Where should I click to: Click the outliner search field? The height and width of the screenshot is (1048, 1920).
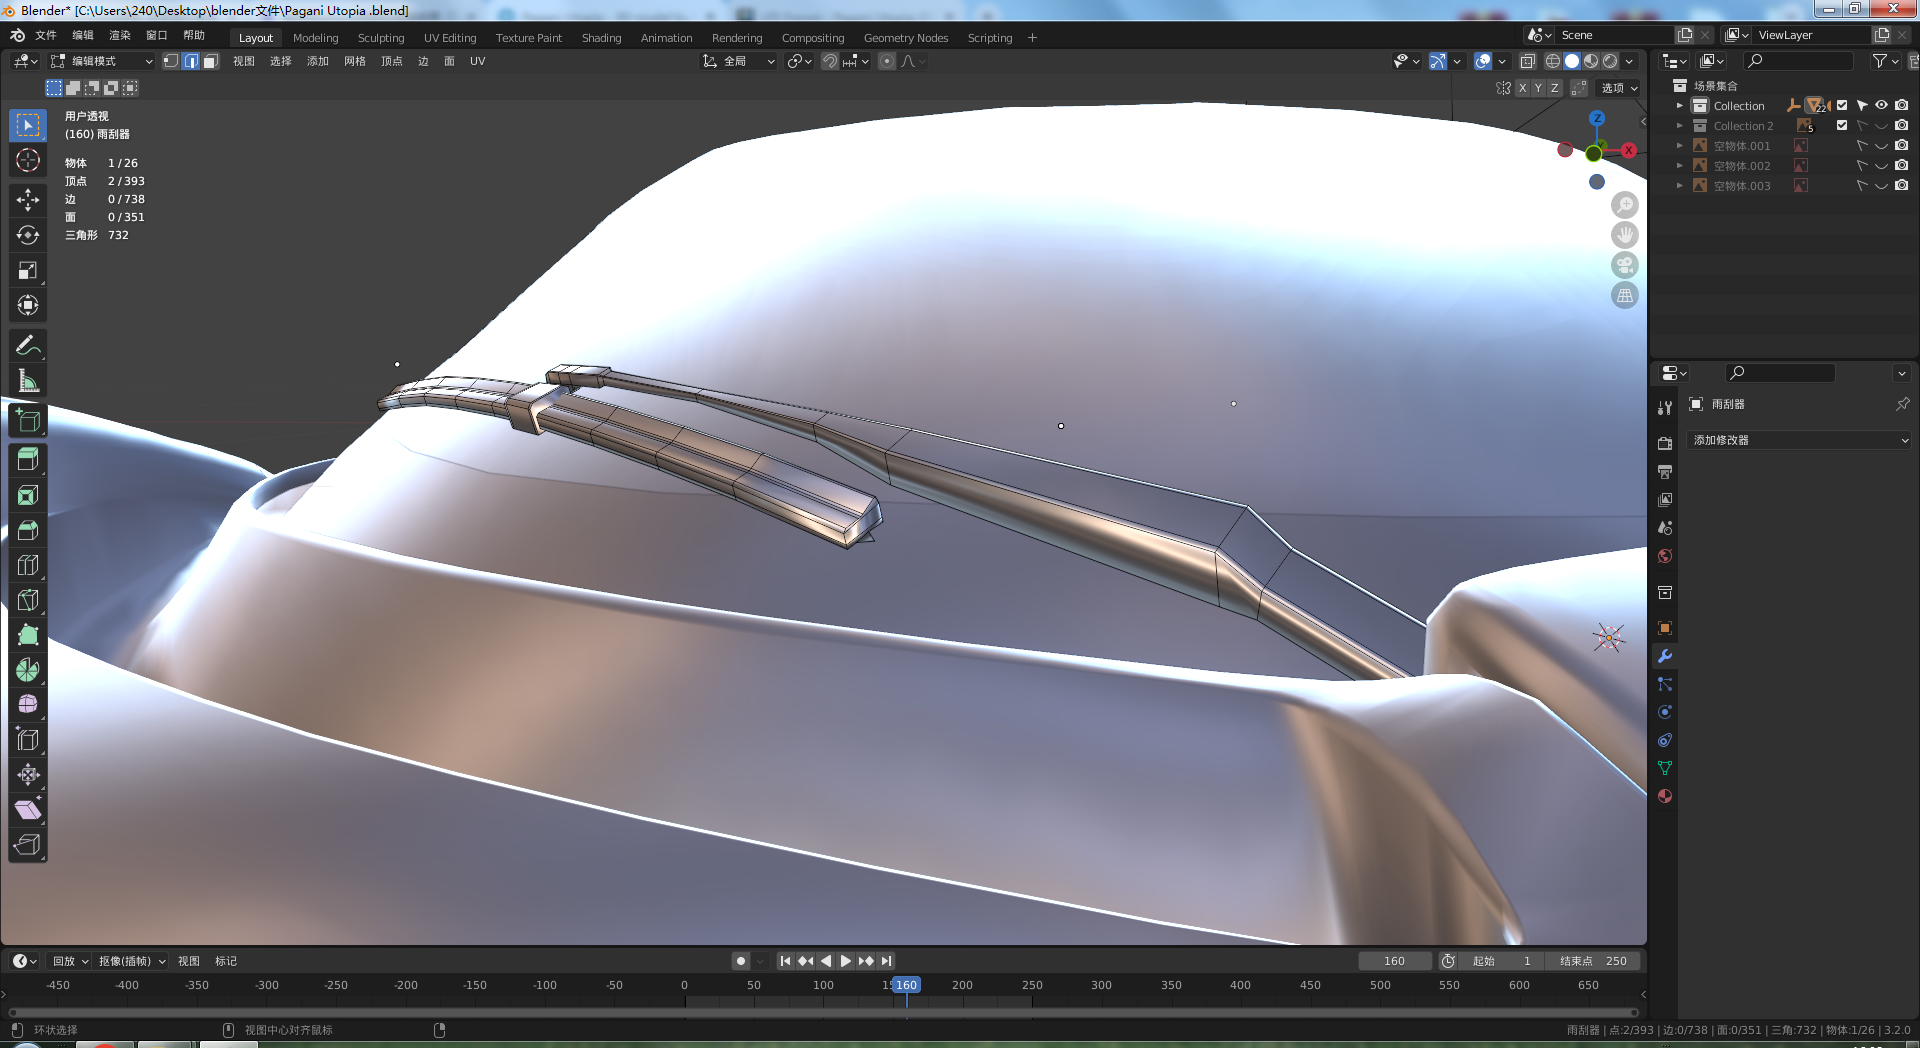[x=1799, y=61]
